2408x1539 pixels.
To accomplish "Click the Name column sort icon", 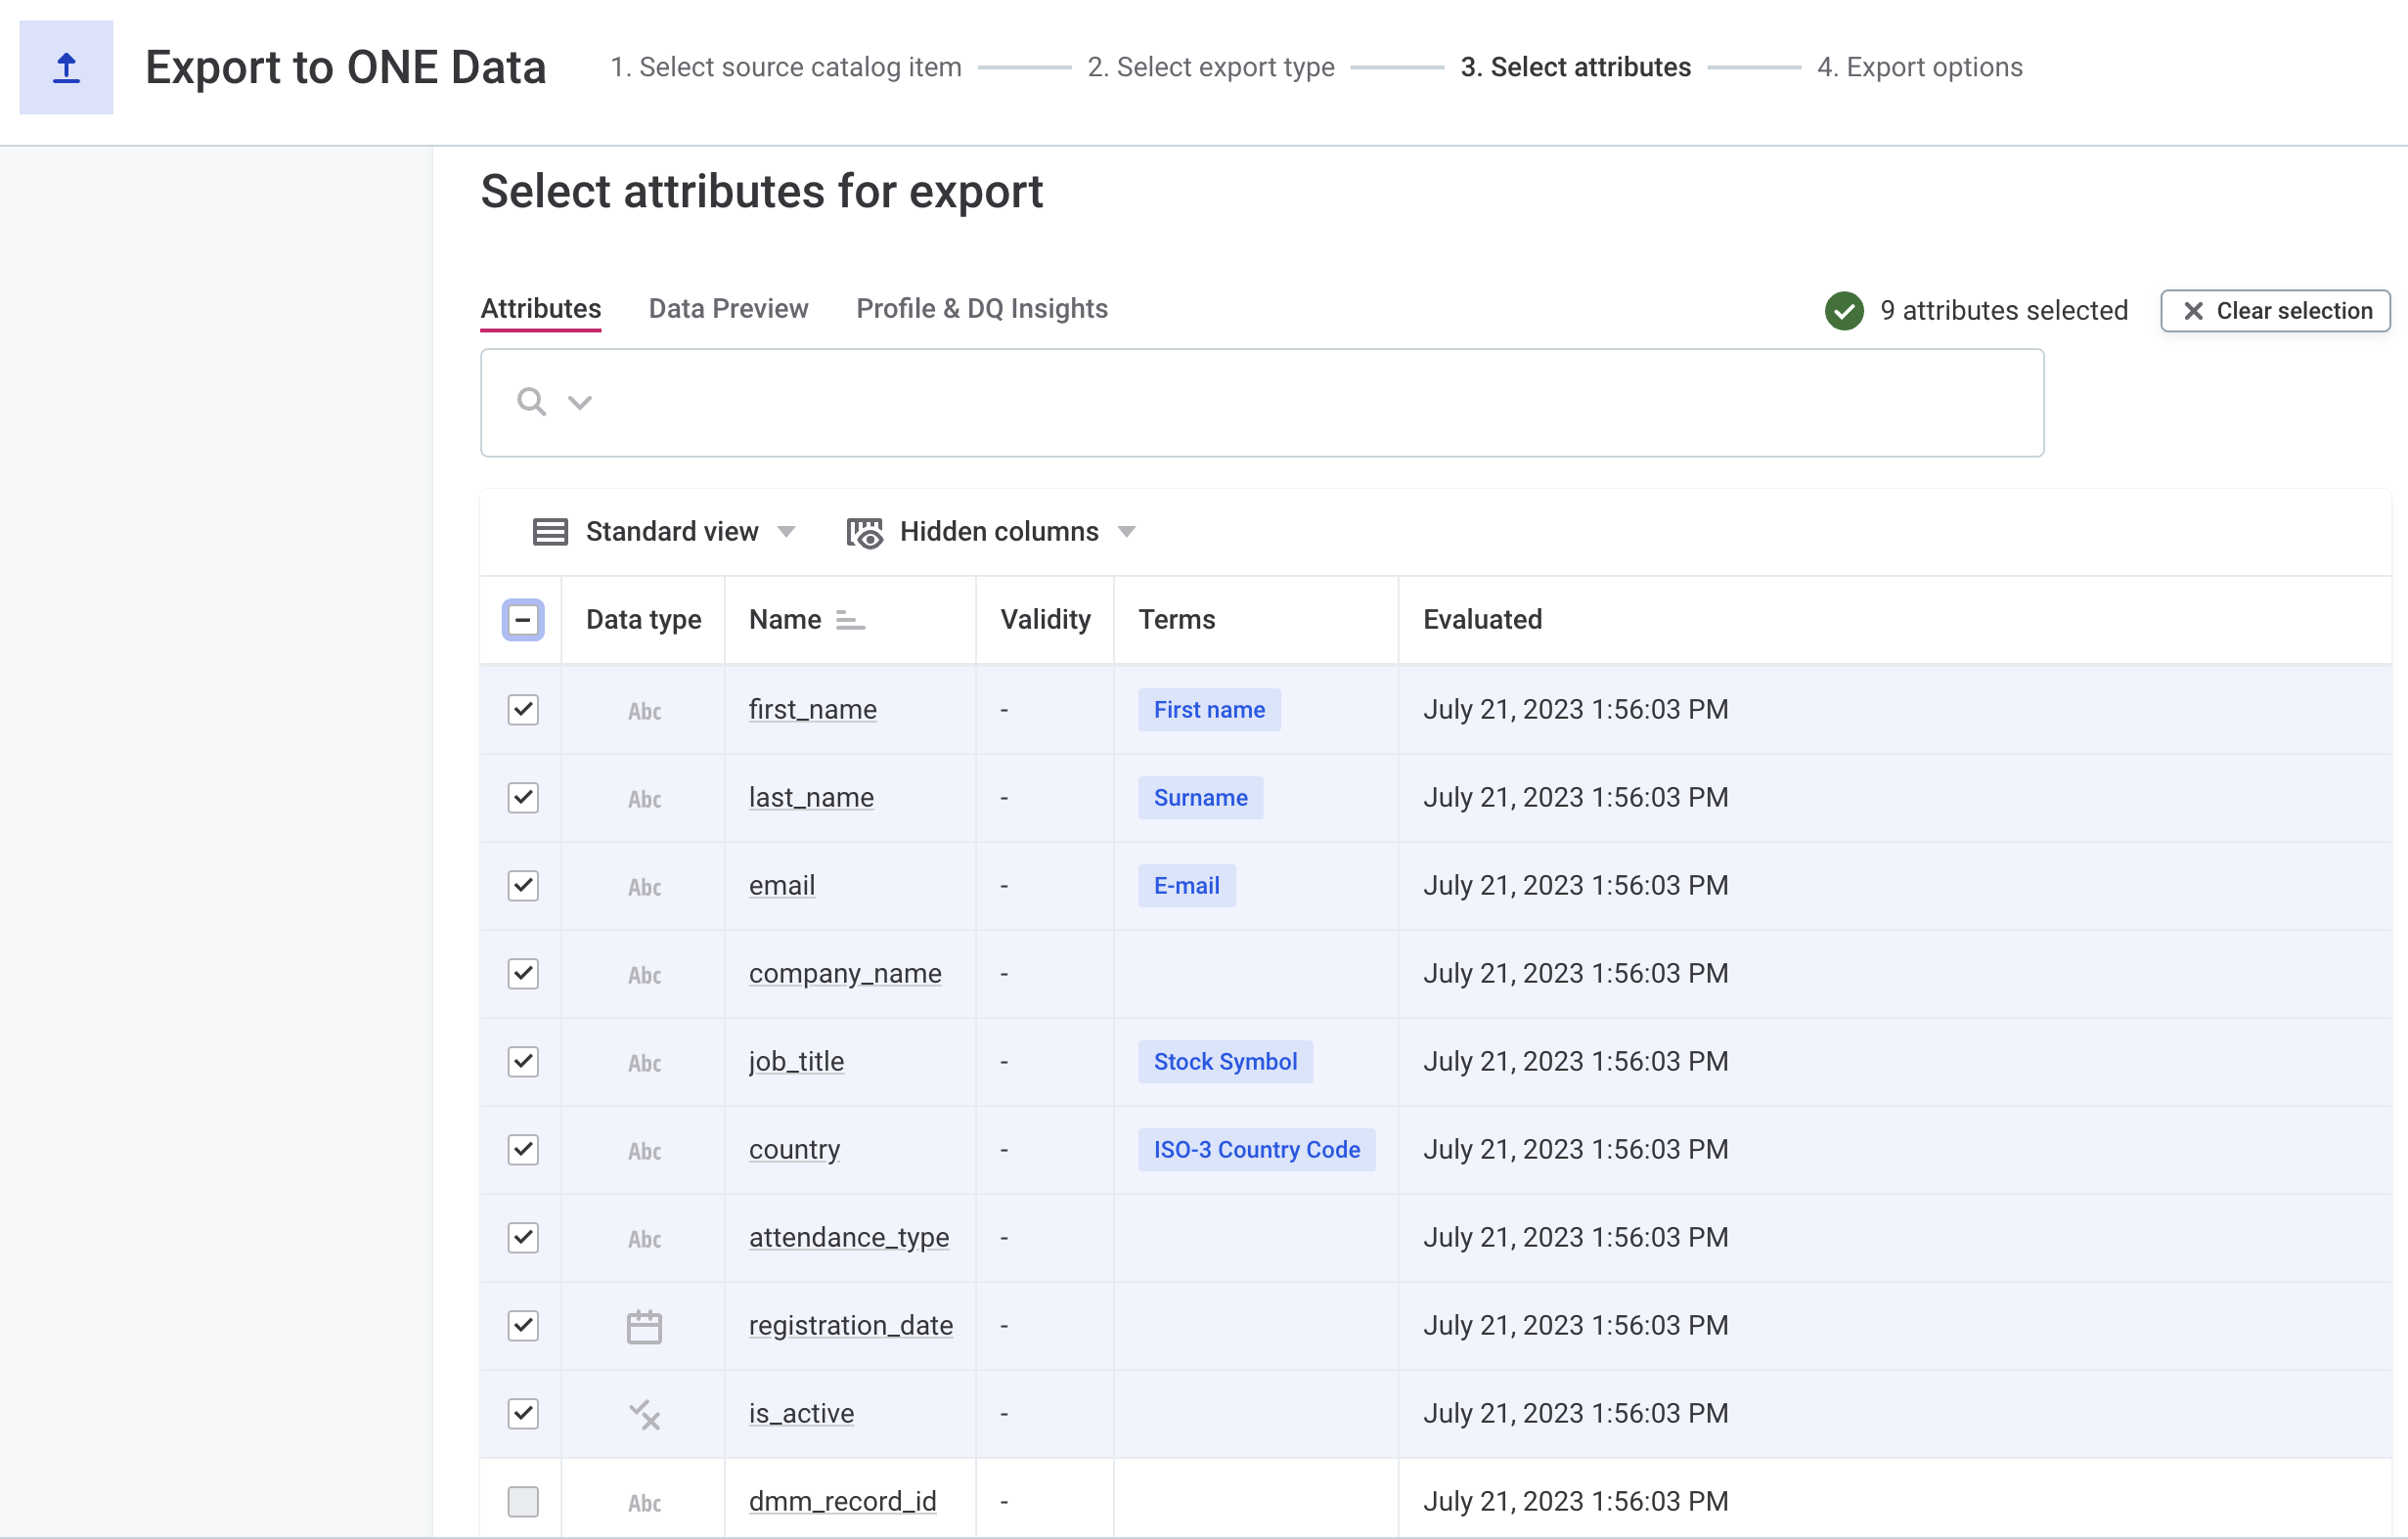I will tap(850, 620).
